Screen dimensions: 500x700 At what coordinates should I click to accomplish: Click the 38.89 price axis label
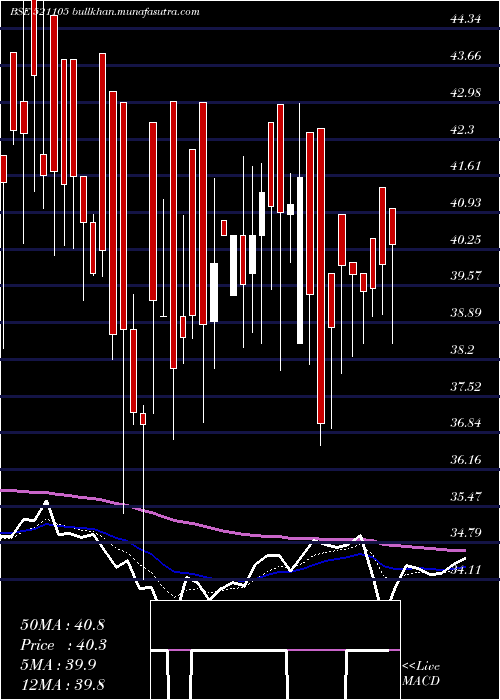(467, 312)
